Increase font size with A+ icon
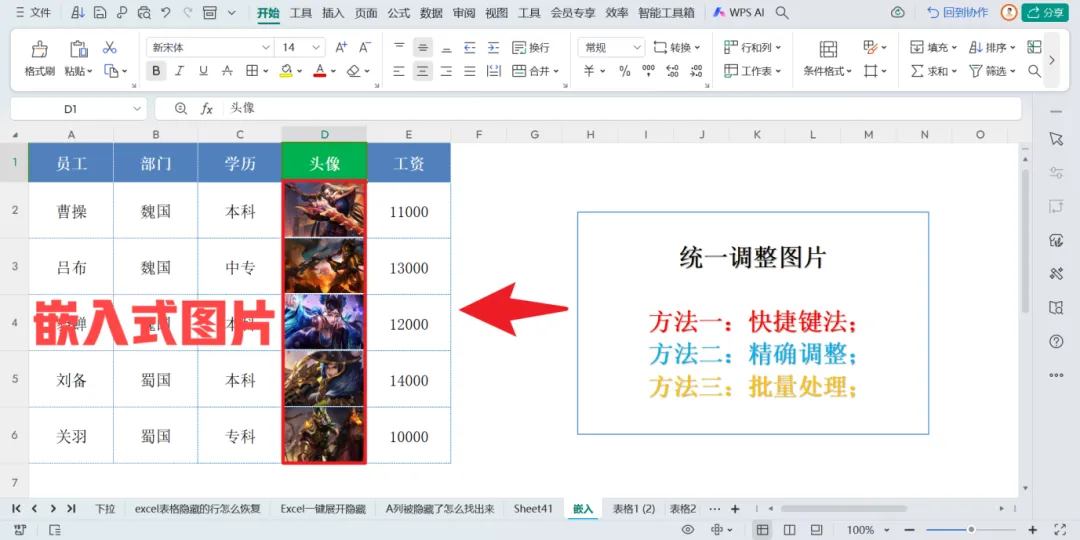 (341, 48)
